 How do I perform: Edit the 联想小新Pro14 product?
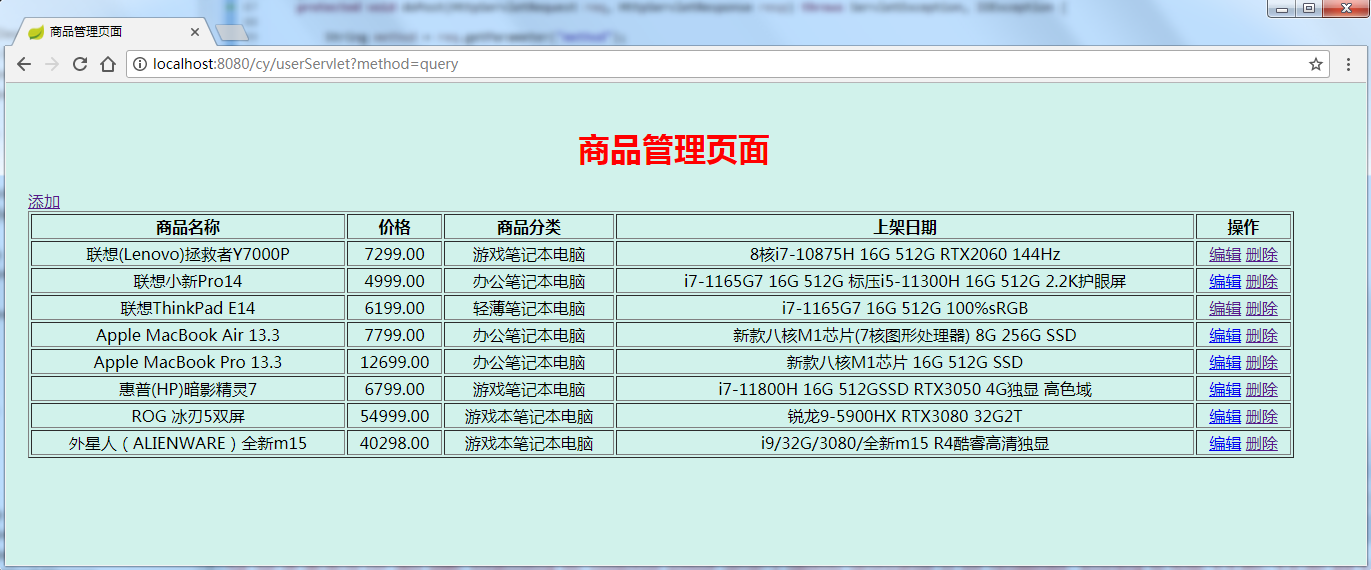[1225, 281]
